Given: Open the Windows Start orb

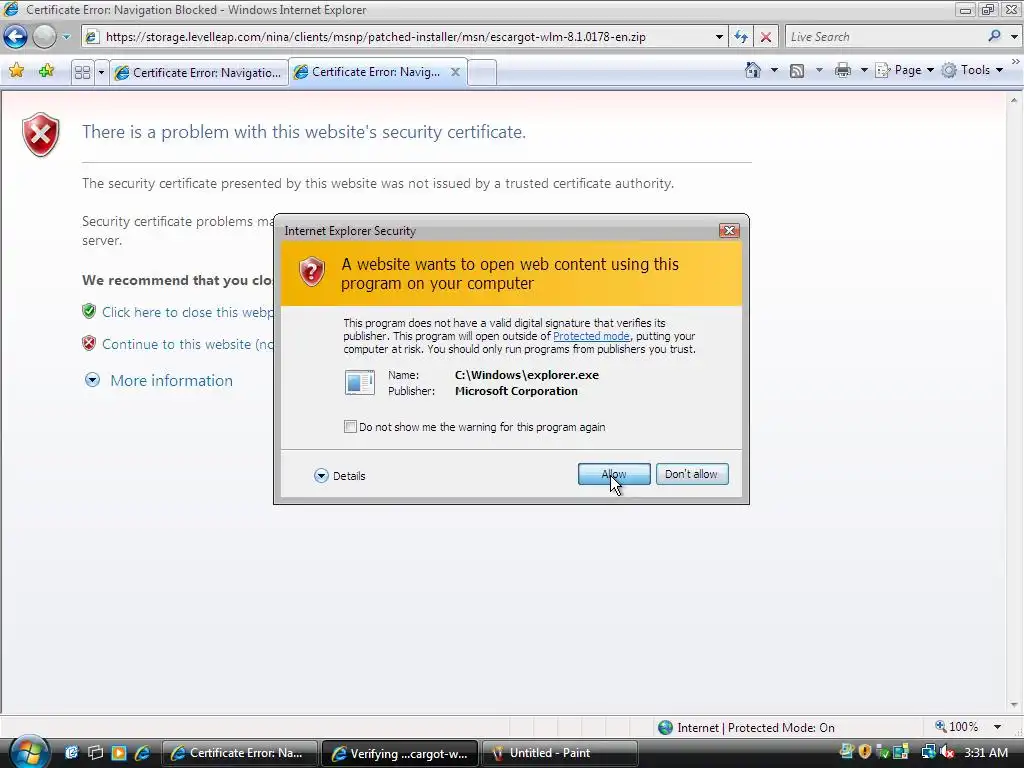Looking at the screenshot, I should click(28, 752).
